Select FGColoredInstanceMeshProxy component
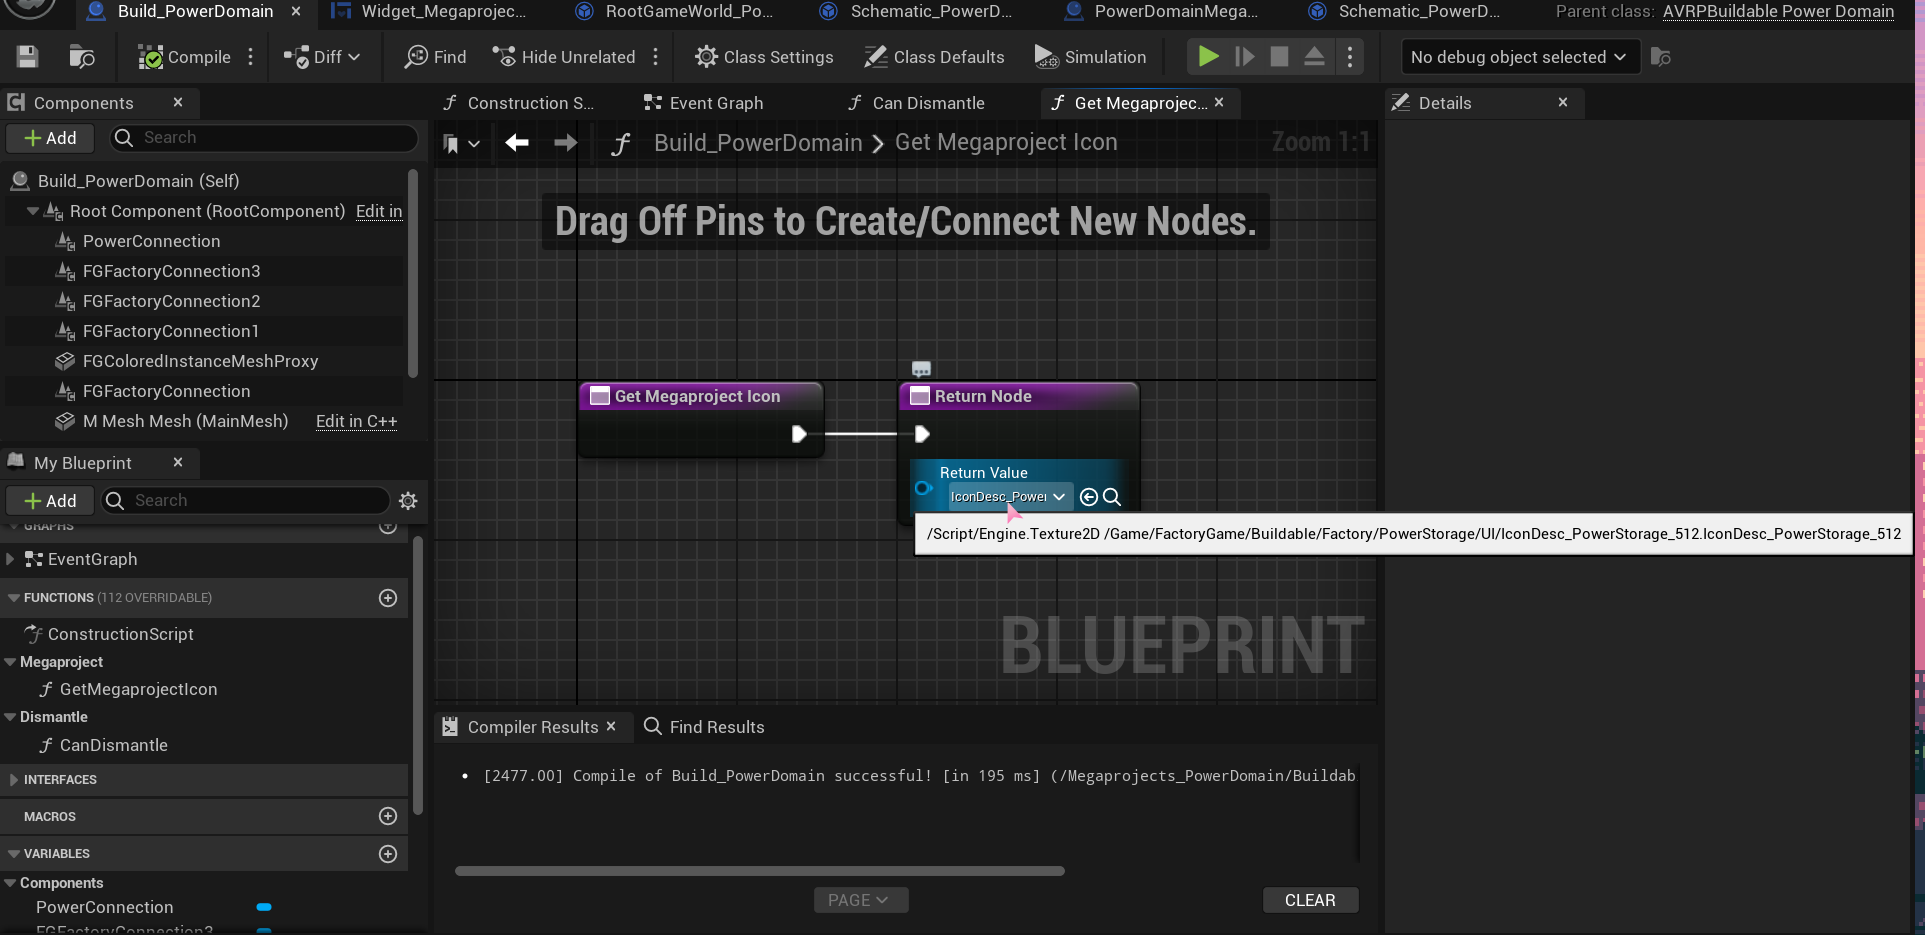This screenshot has width=1925, height=935. [200, 361]
